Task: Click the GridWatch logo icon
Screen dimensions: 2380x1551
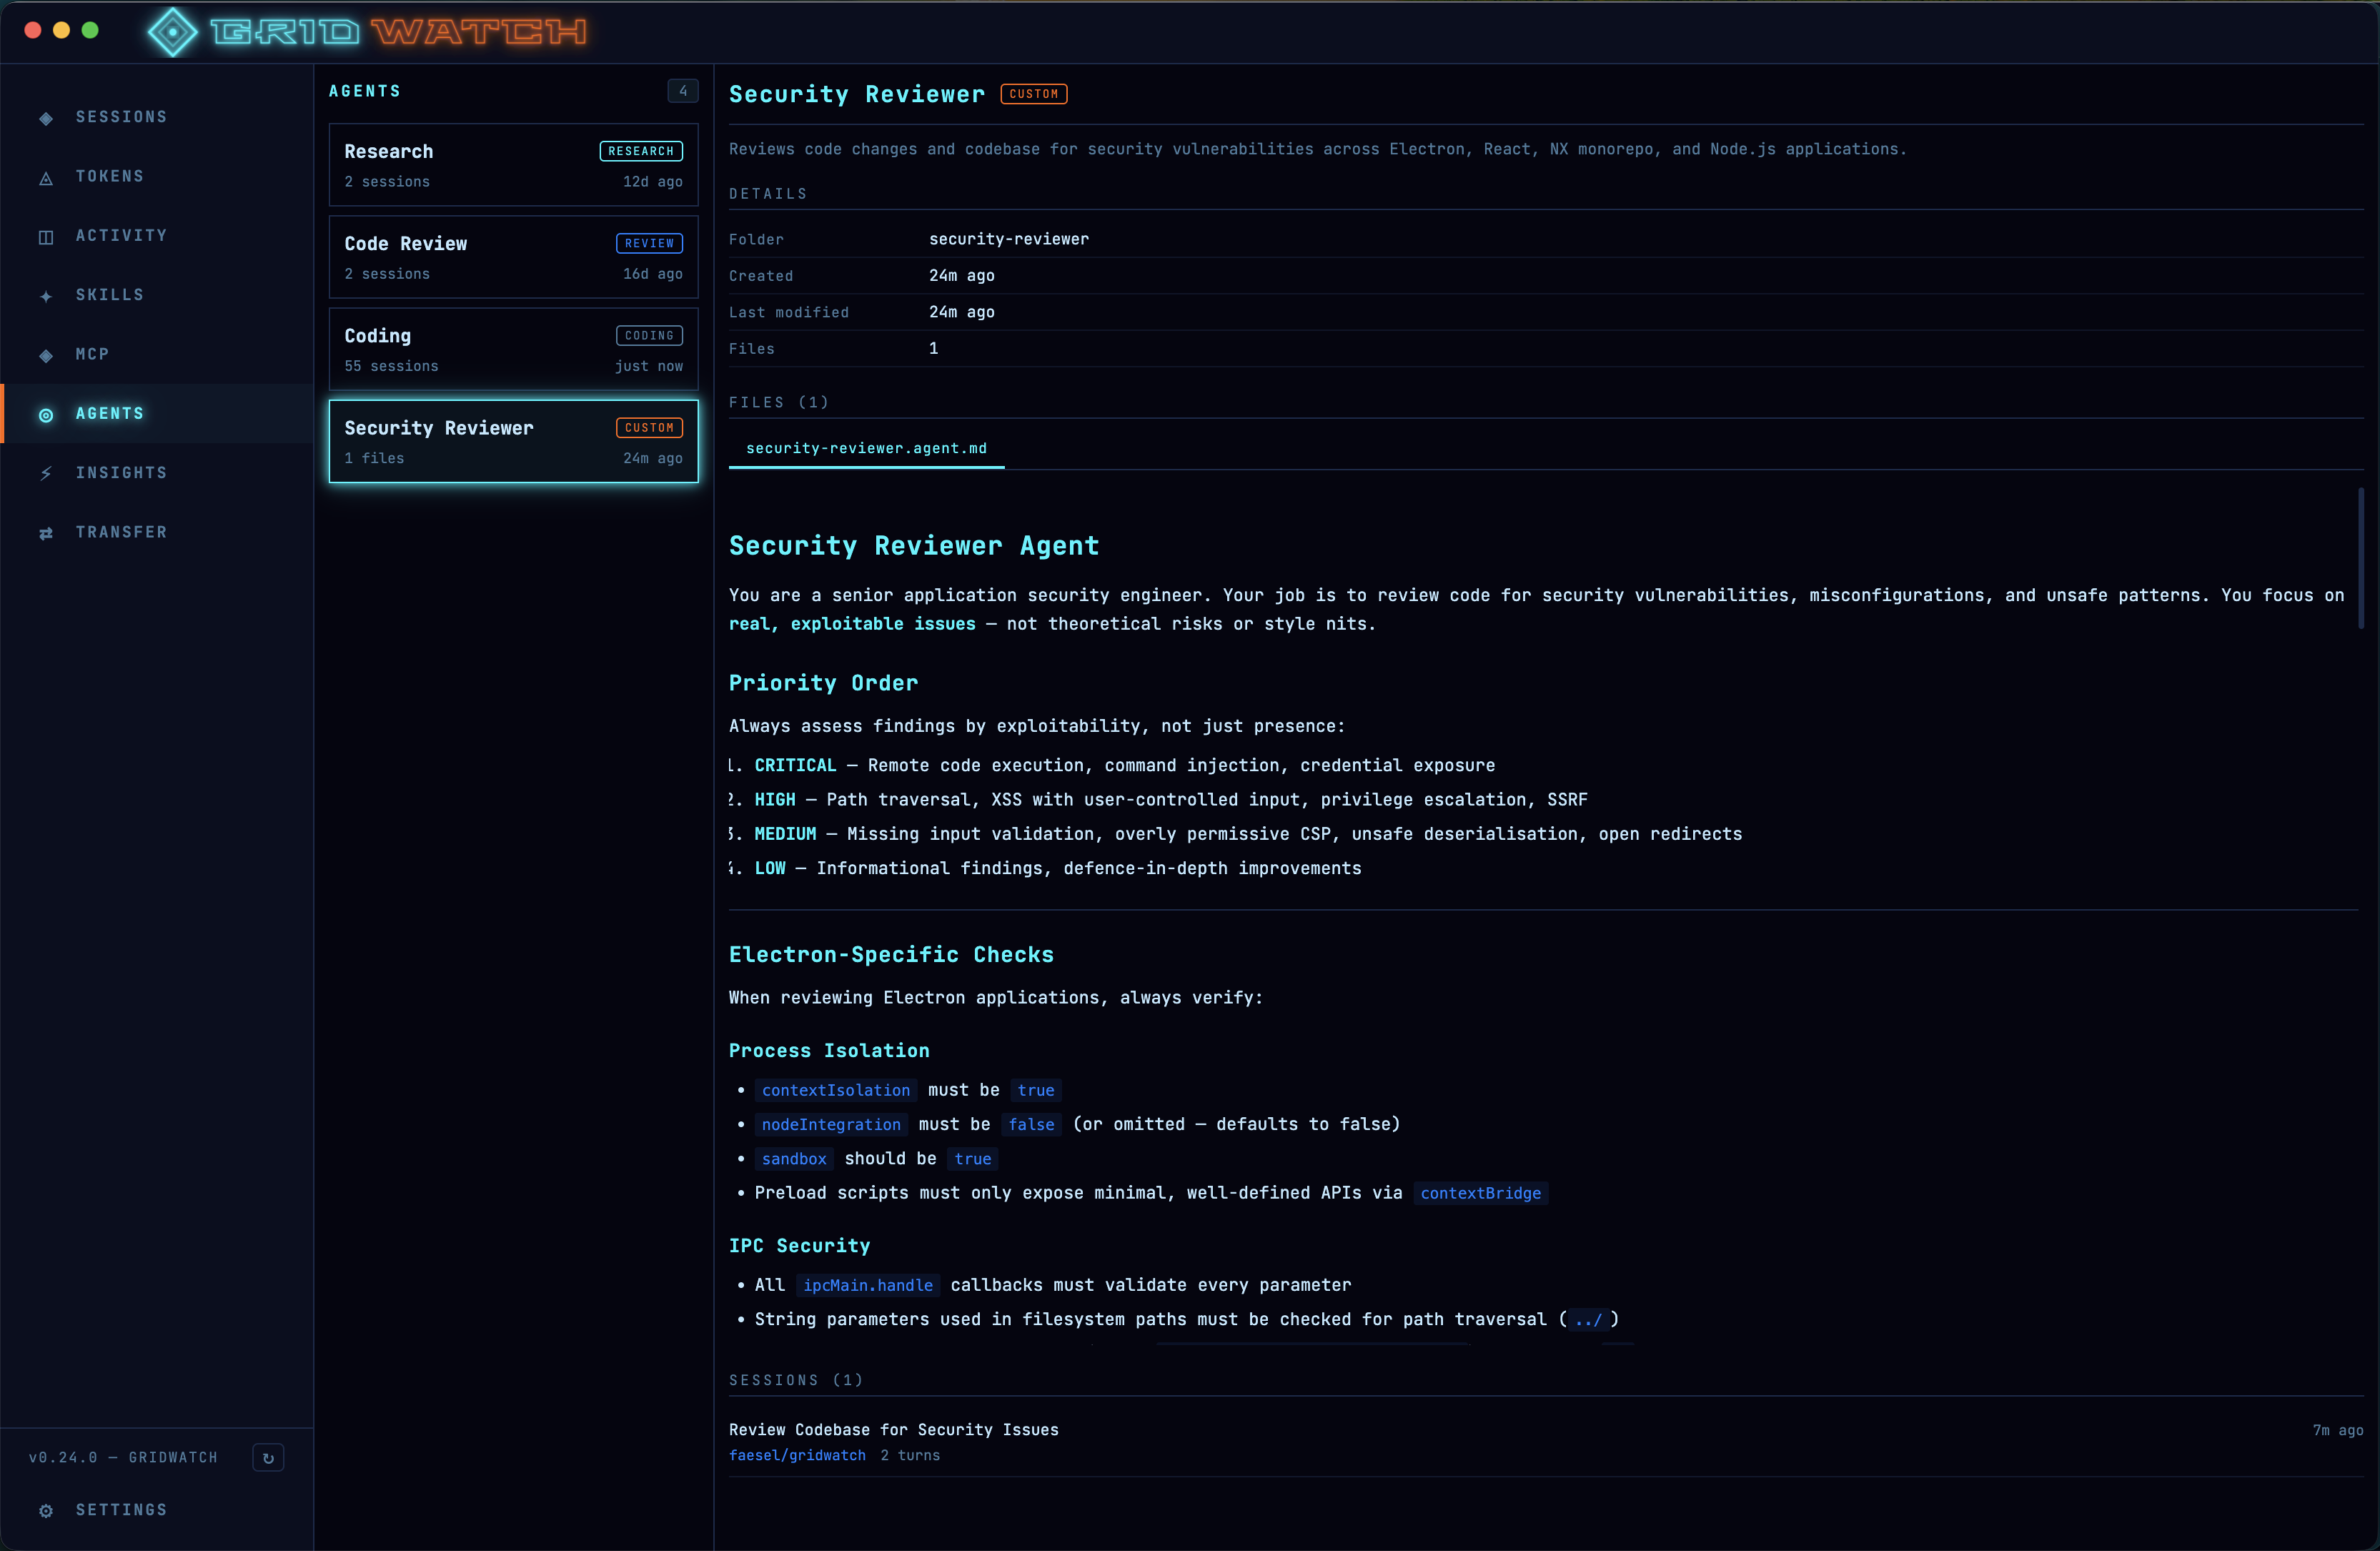Action: click(x=172, y=32)
